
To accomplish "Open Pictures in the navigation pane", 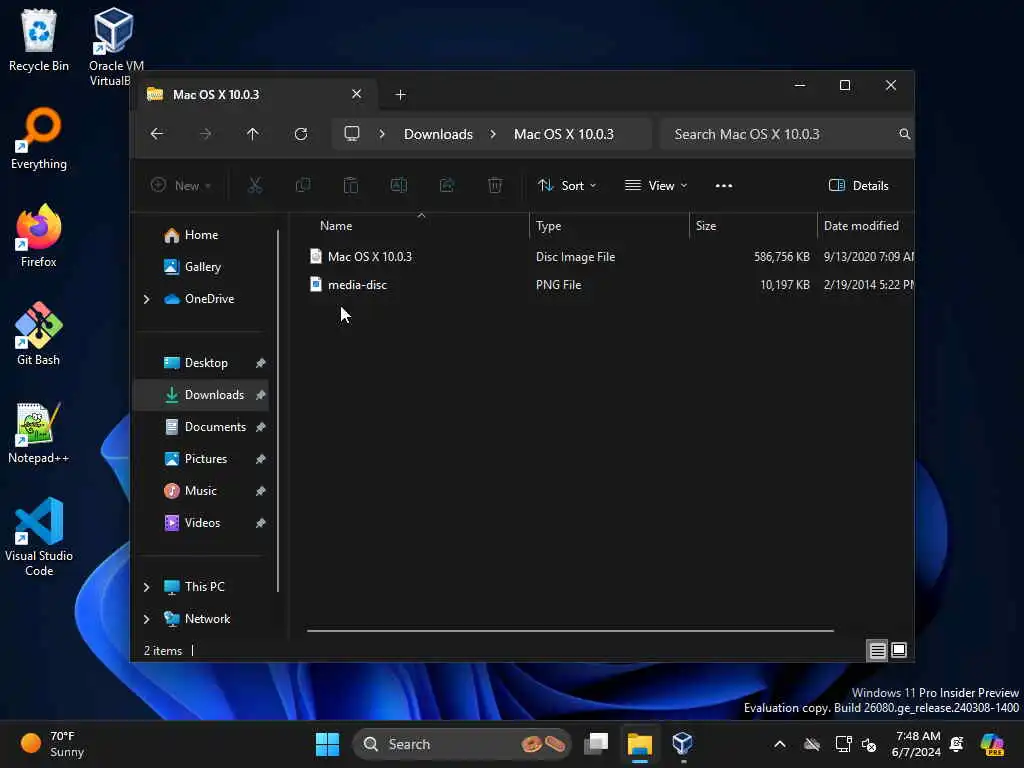I will (200, 459).
